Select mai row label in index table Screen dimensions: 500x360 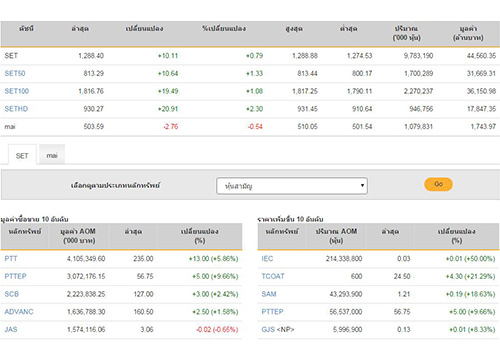click(x=10, y=126)
